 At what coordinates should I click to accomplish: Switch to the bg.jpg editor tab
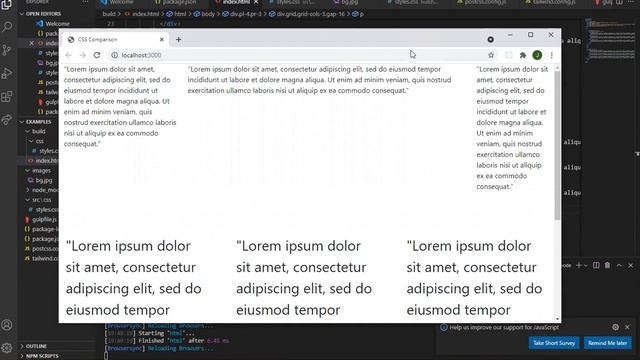pos(346,2)
